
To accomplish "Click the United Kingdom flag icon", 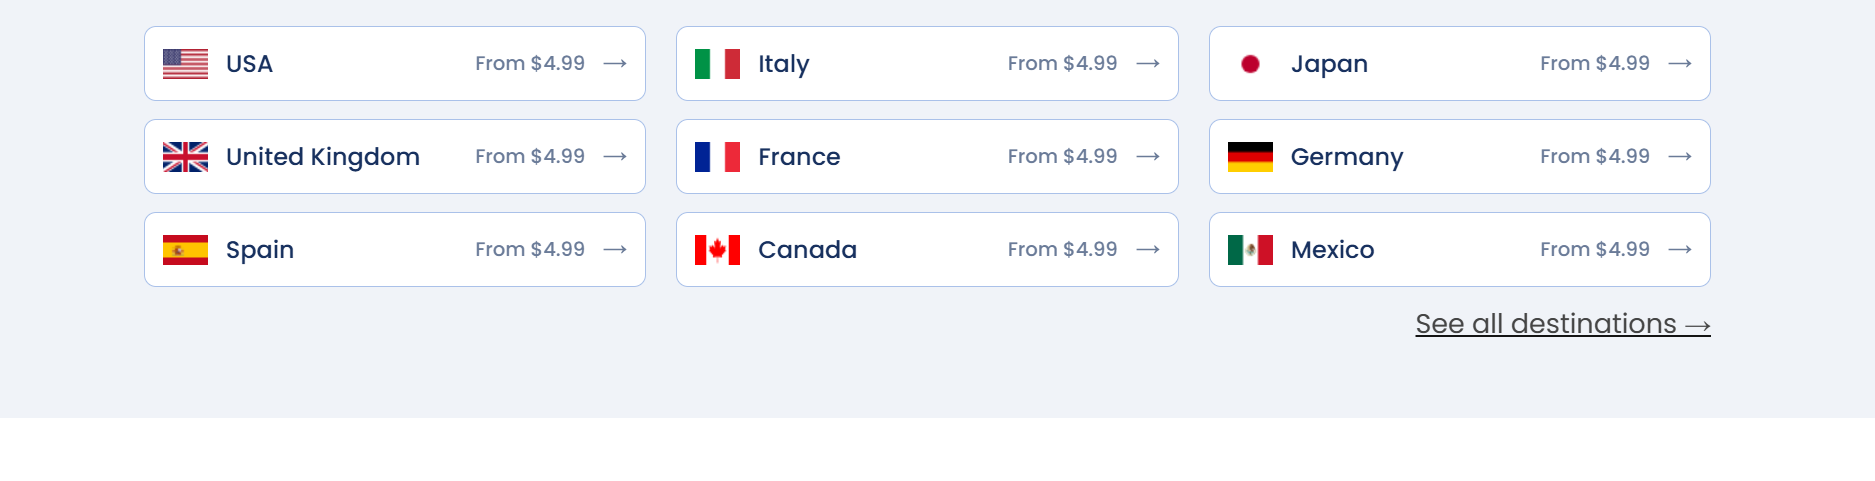I will [185, 157].
